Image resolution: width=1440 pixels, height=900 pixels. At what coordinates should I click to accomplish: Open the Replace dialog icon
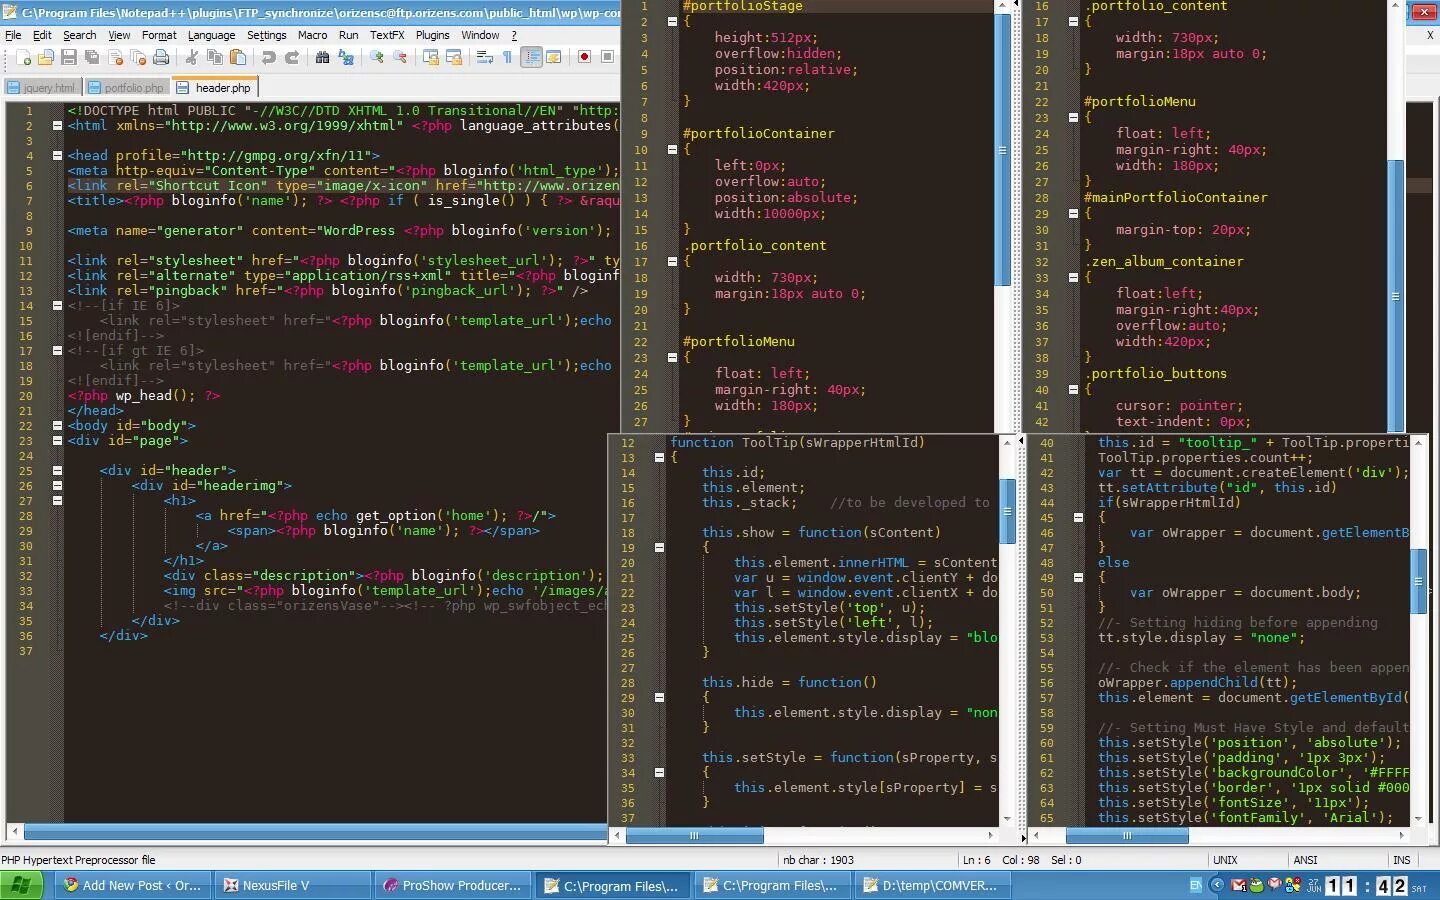tap(345, 57)
